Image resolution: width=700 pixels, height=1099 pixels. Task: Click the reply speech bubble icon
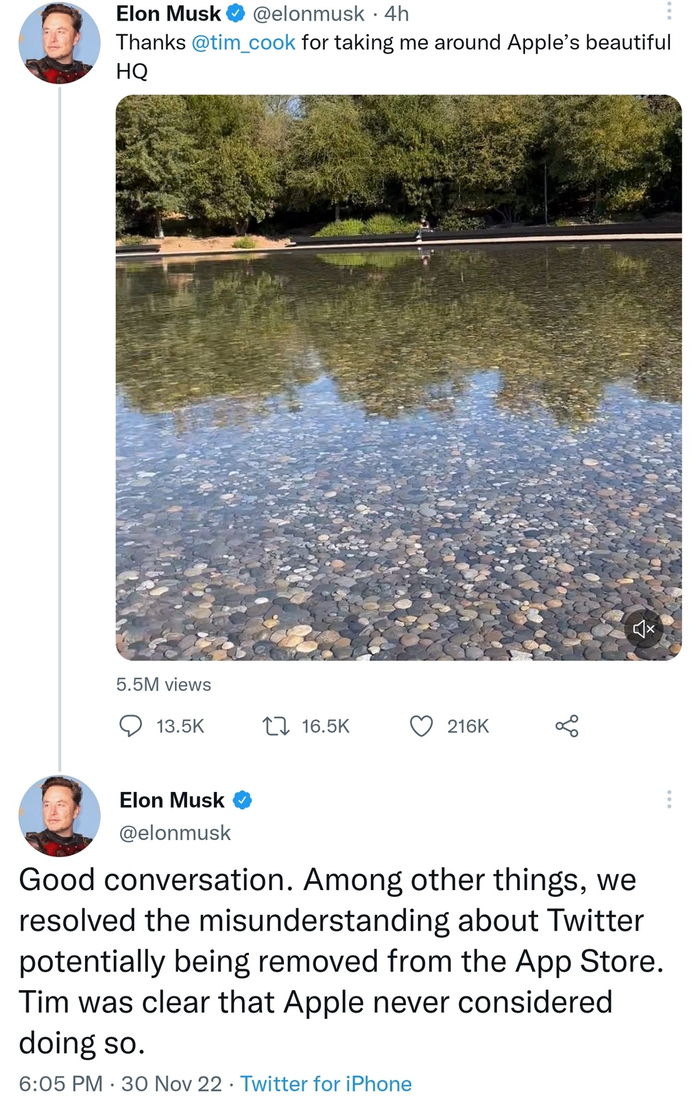131,726
